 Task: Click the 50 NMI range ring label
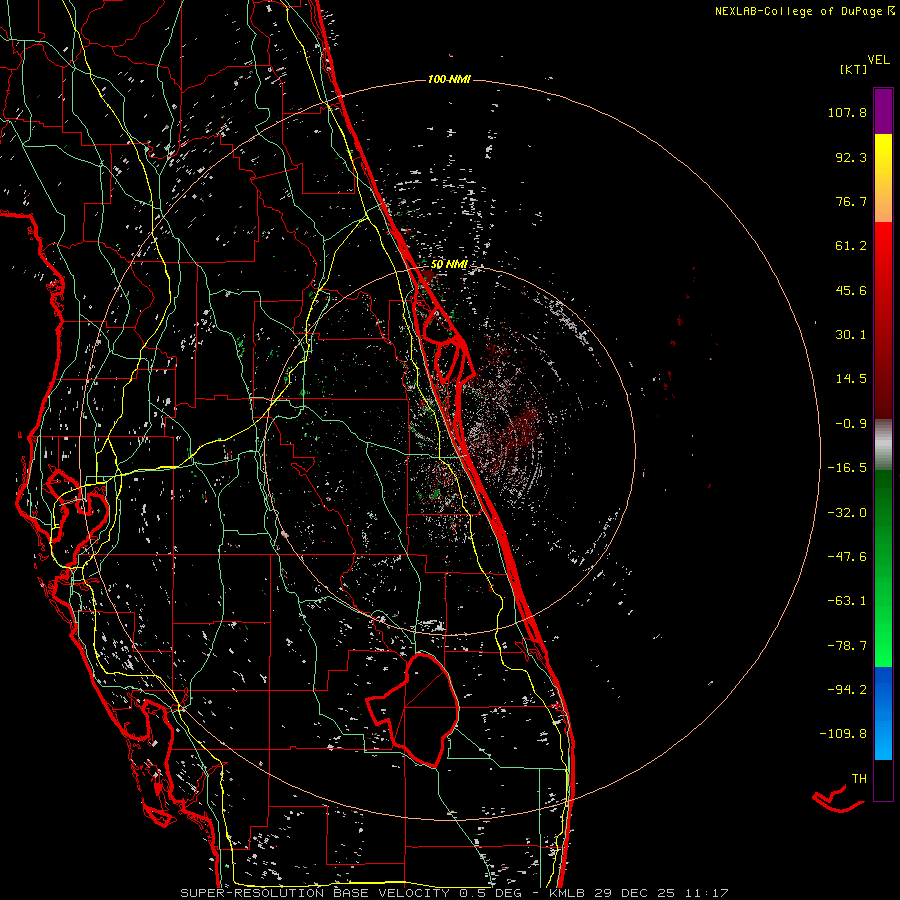coord(449,264)
